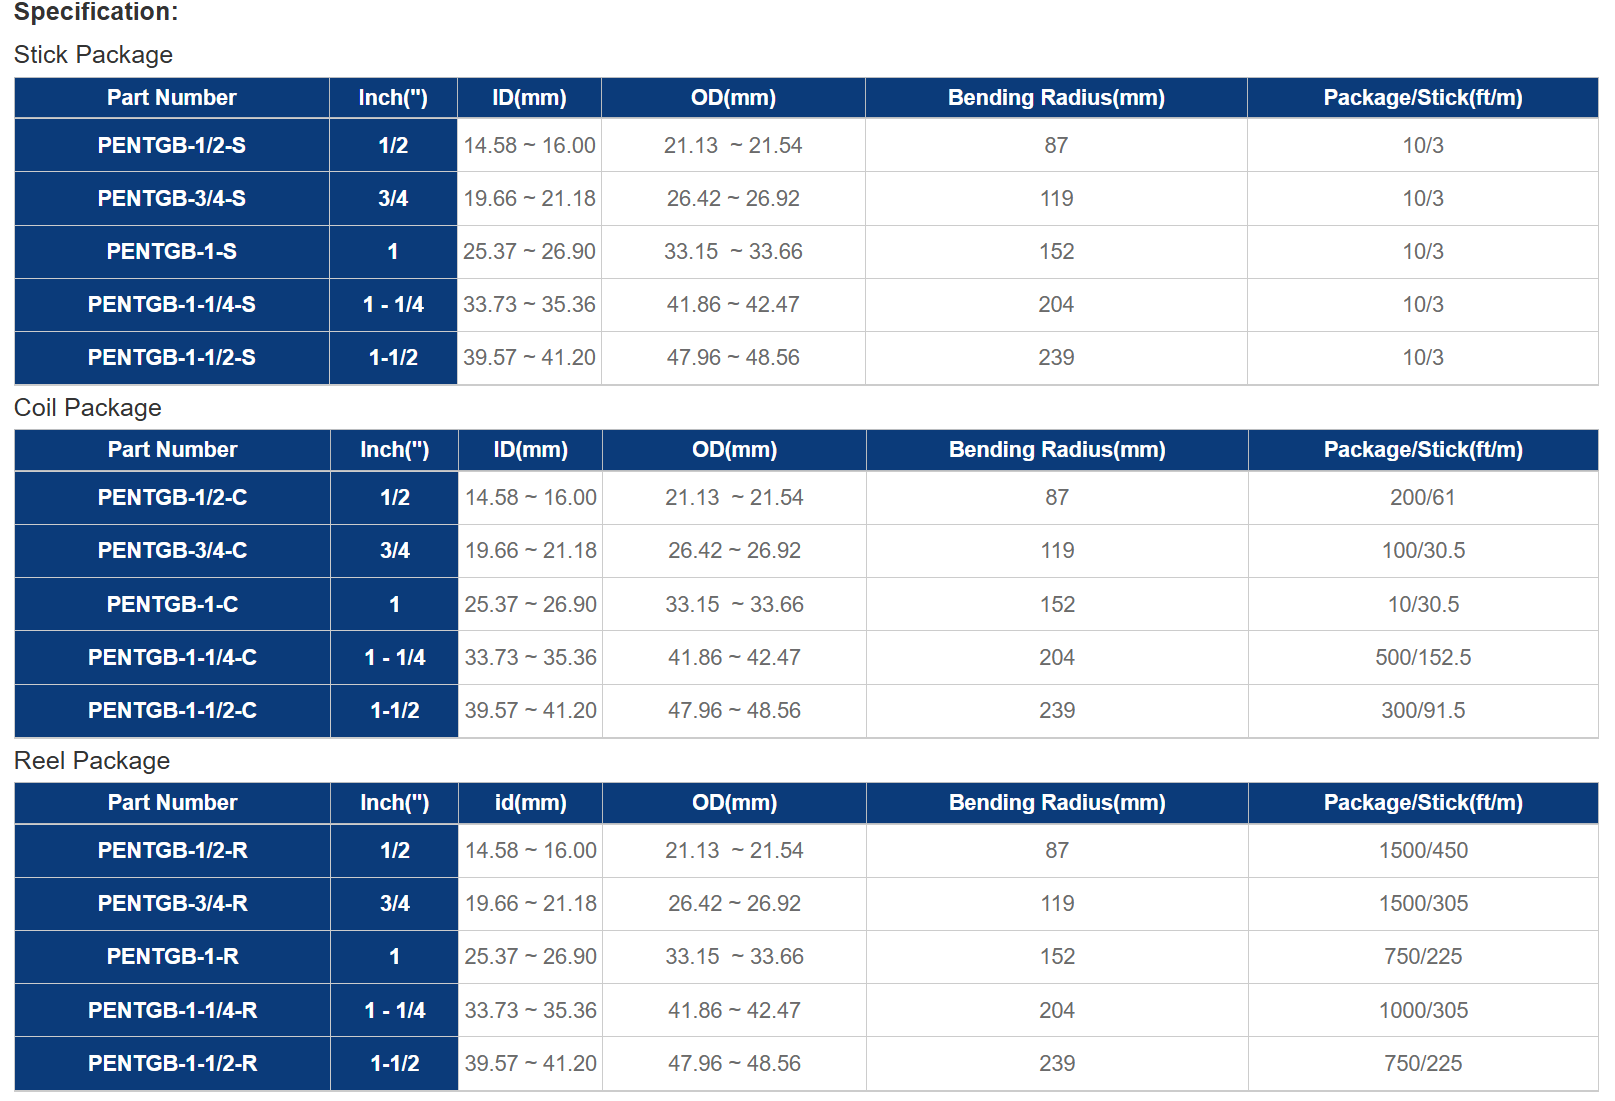Screen dimensions: 1615x1101
Task: Click the 200/61 package value
Action: click(x=1422, y=498)
